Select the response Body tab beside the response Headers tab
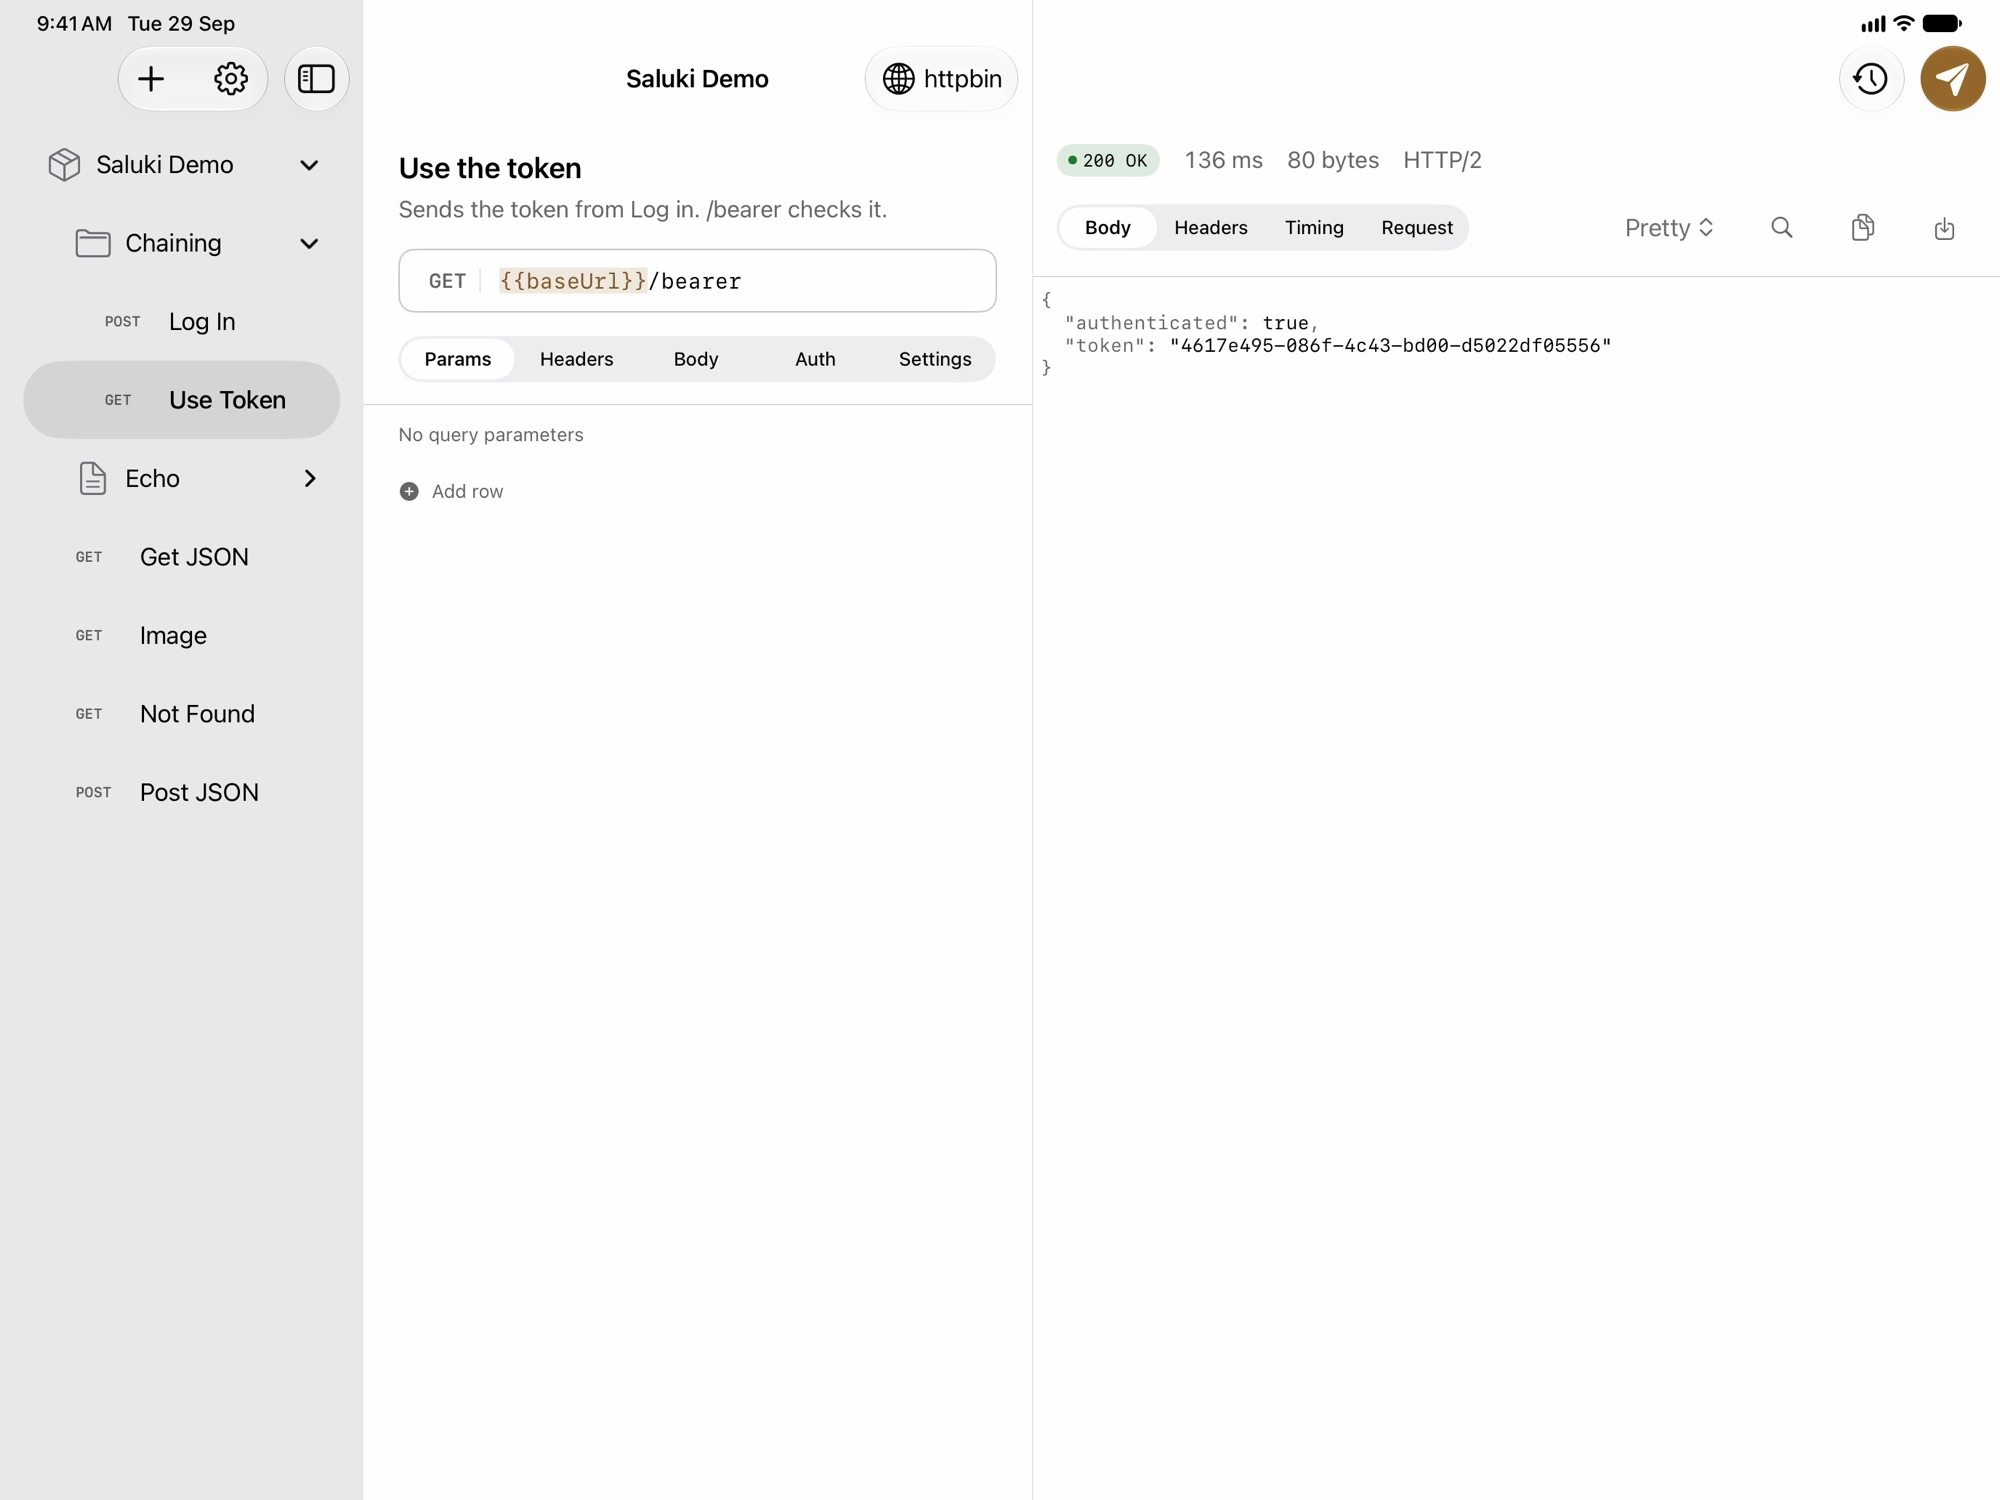 pos(1107,228)
